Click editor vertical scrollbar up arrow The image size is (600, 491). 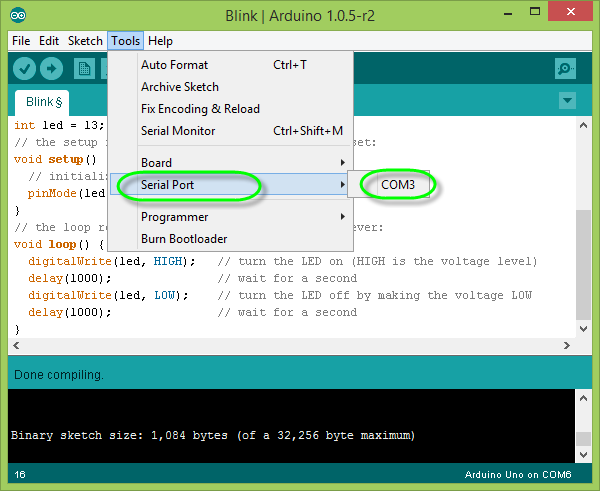584,125
